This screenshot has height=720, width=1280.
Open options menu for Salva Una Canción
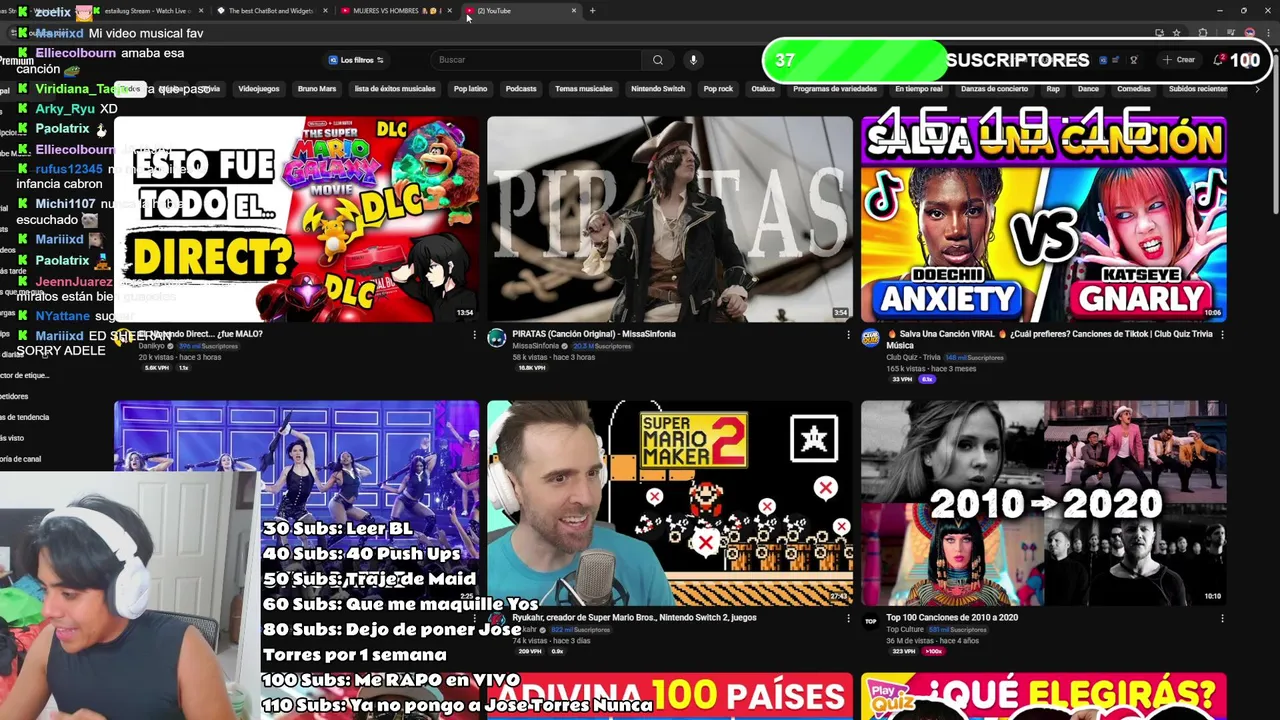(x=1222, y=335)
